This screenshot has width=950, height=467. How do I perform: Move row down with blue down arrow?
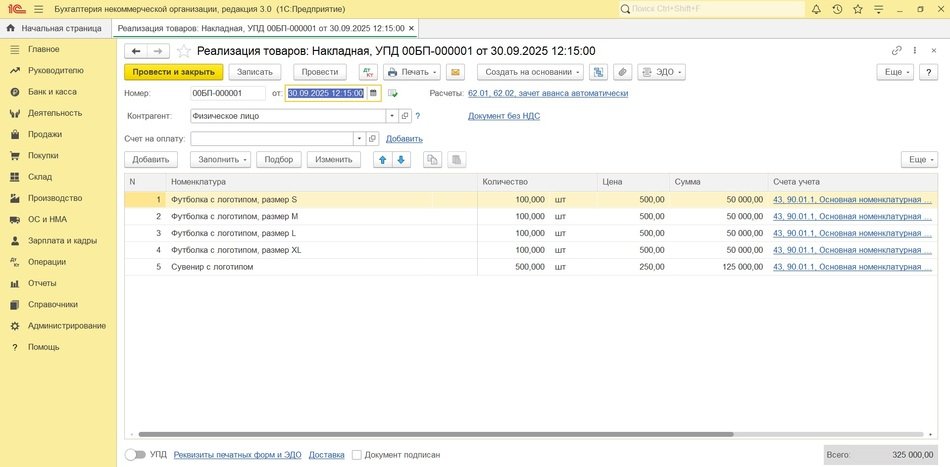pos(401,159)
